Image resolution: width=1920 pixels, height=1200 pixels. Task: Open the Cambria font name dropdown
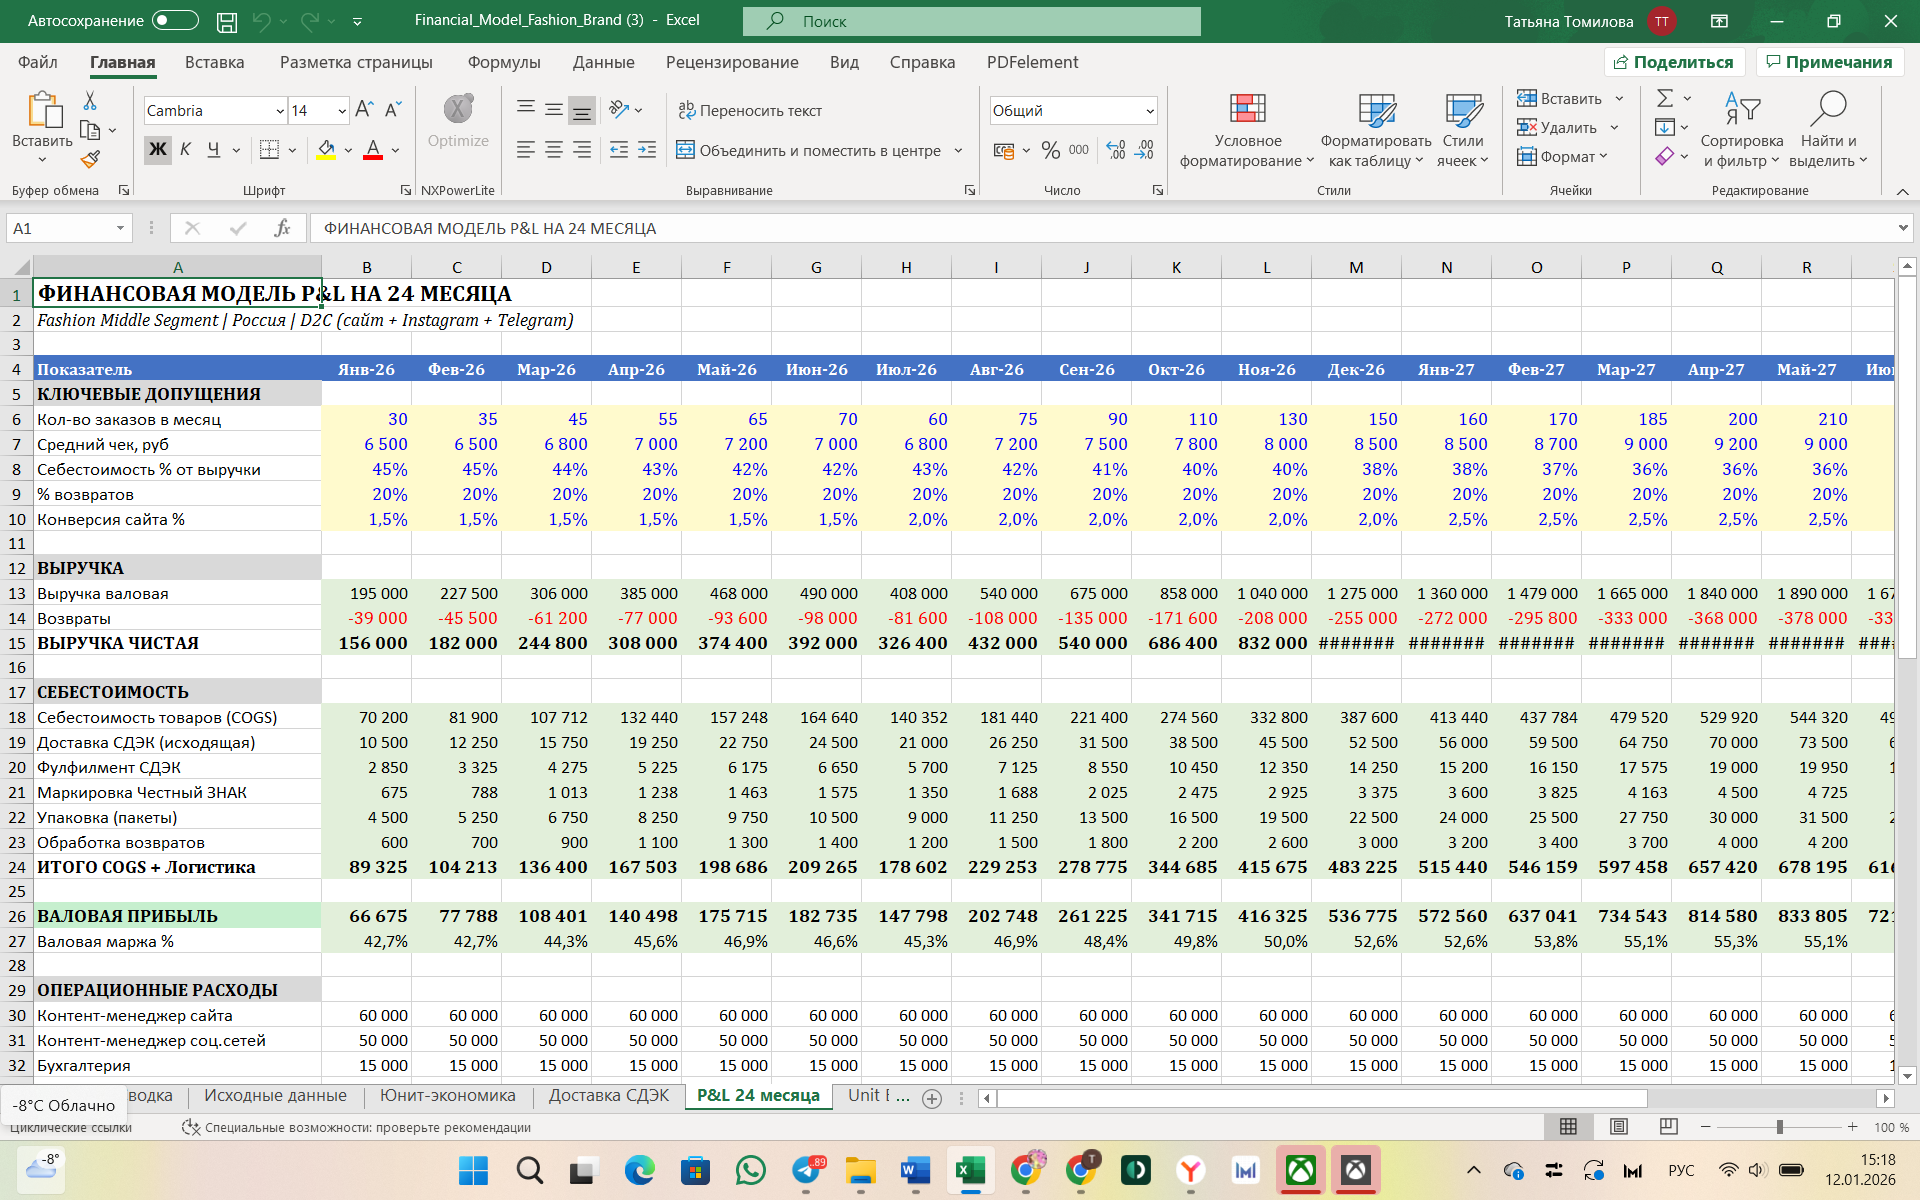pyautogui.click(x=280, y=111)
